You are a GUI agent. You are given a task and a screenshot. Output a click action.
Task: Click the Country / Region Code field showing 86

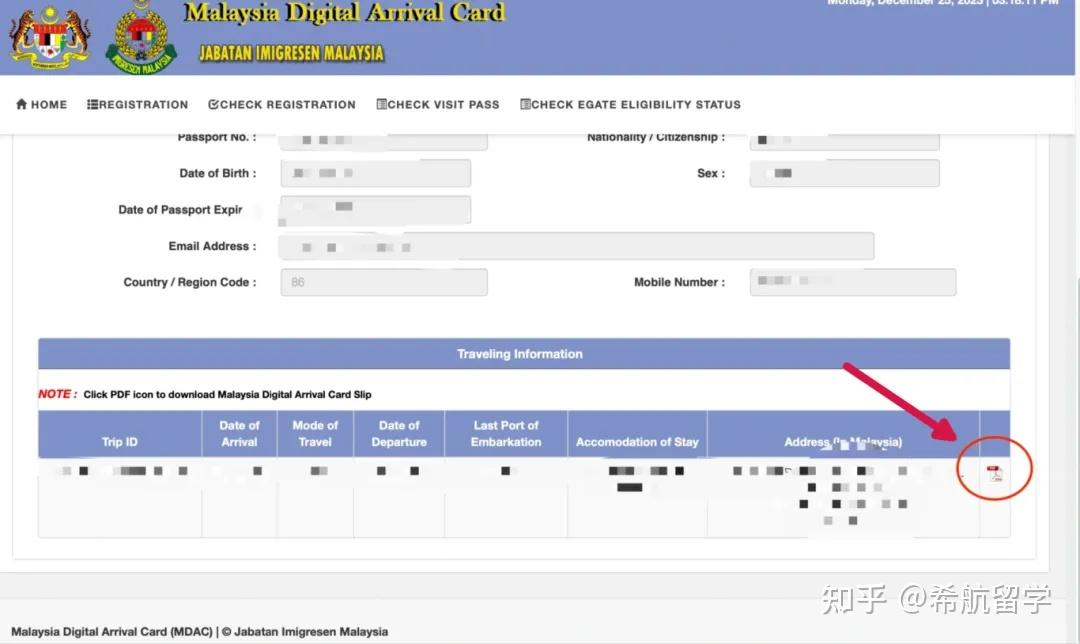coord(384,282)
